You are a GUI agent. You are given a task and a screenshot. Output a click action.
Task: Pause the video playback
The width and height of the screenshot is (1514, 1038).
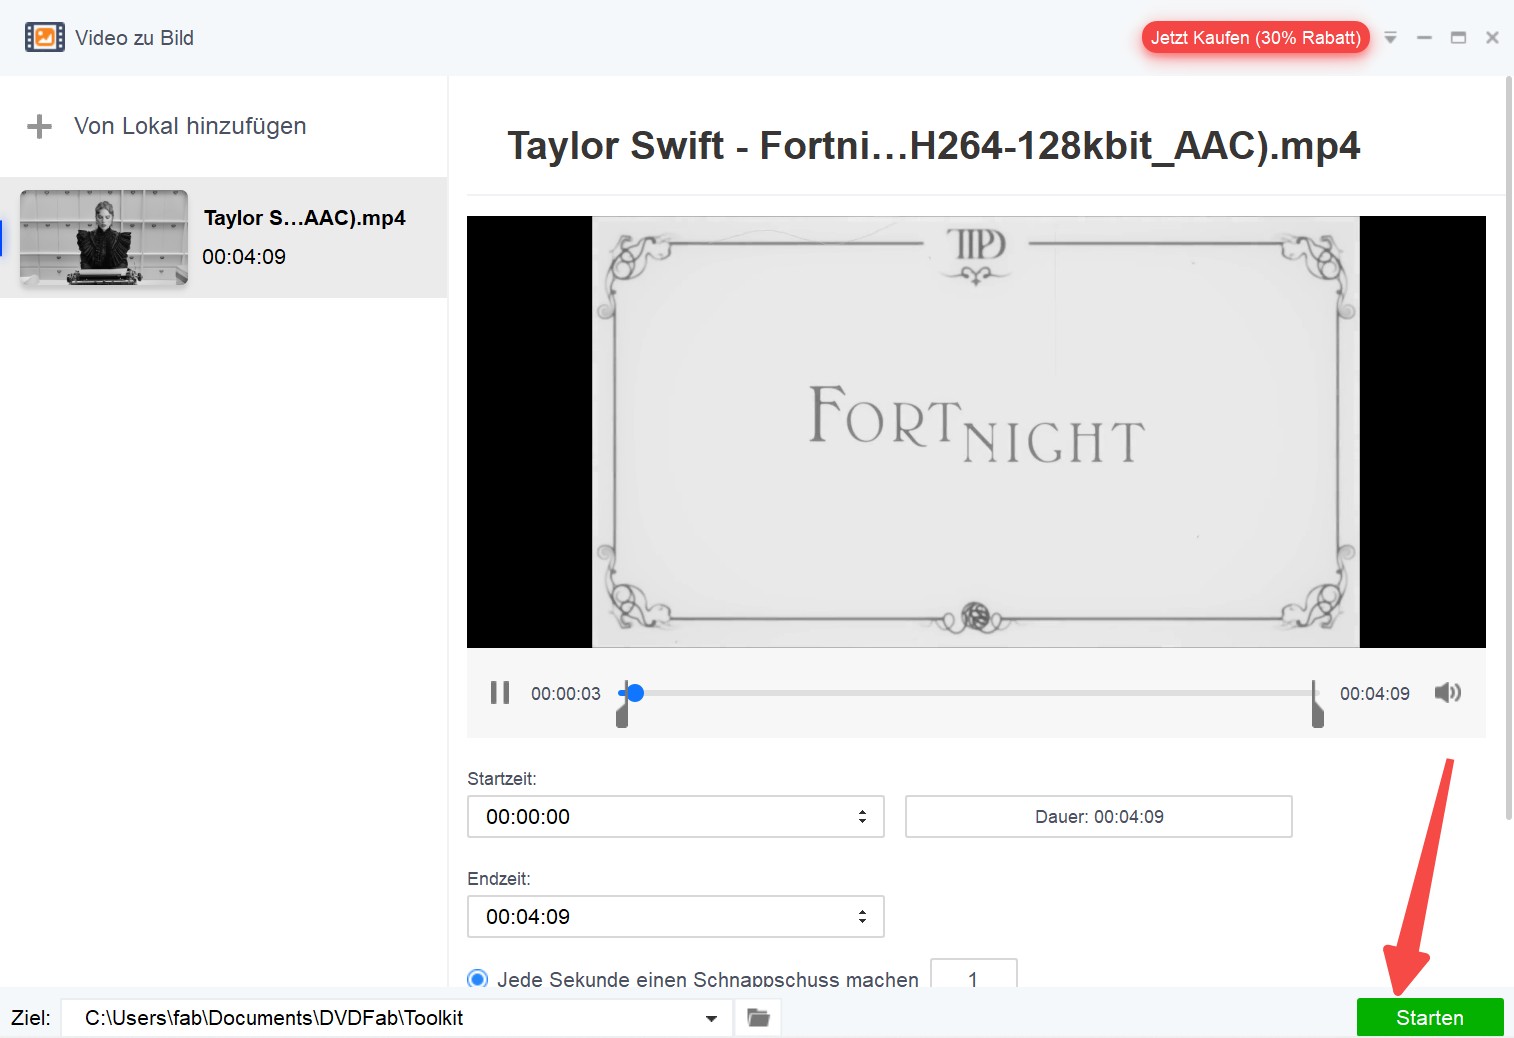[x=500, y=693]
